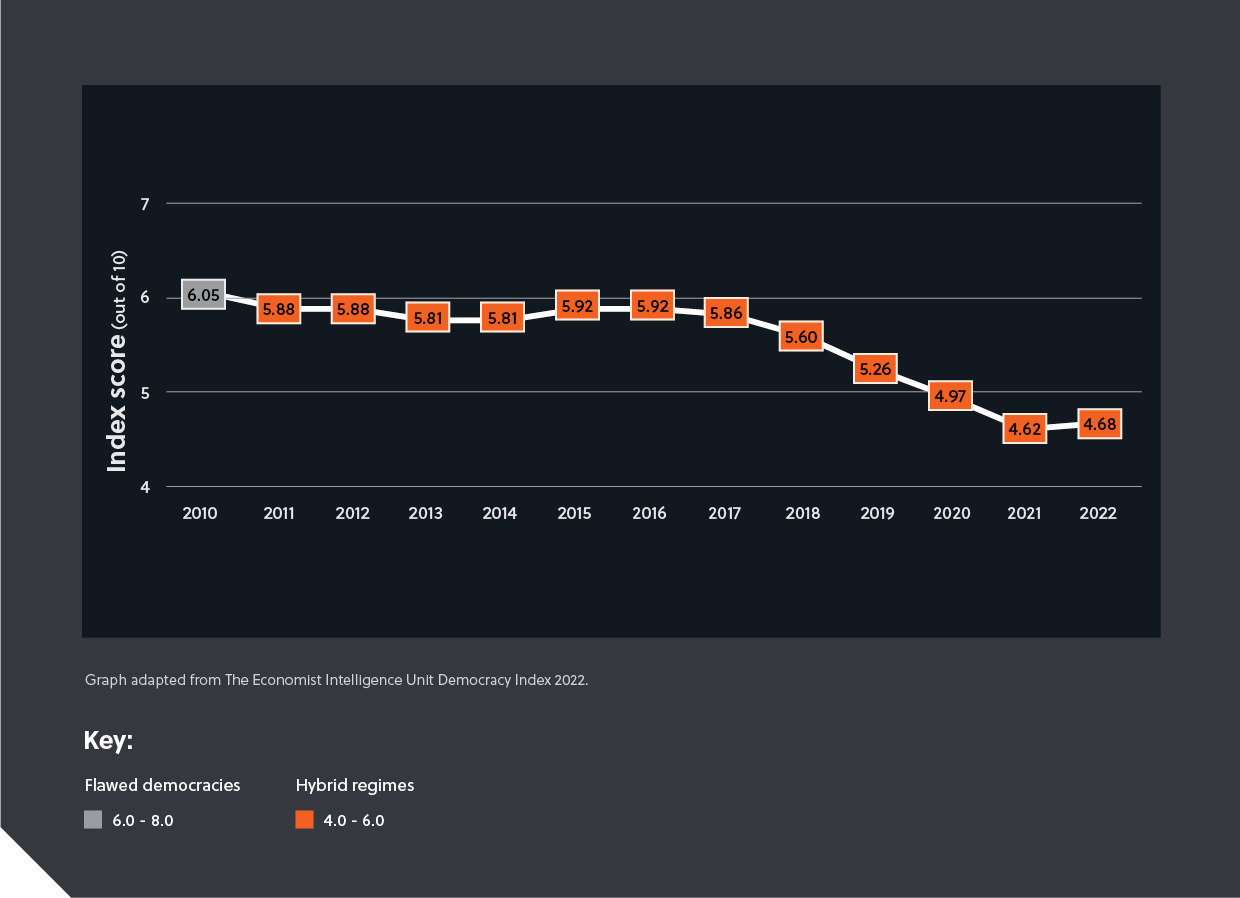Click the 2010 x-axis year label
Image resolution: width=1240 pixels, height=898 pixels.
click(200, 513)
